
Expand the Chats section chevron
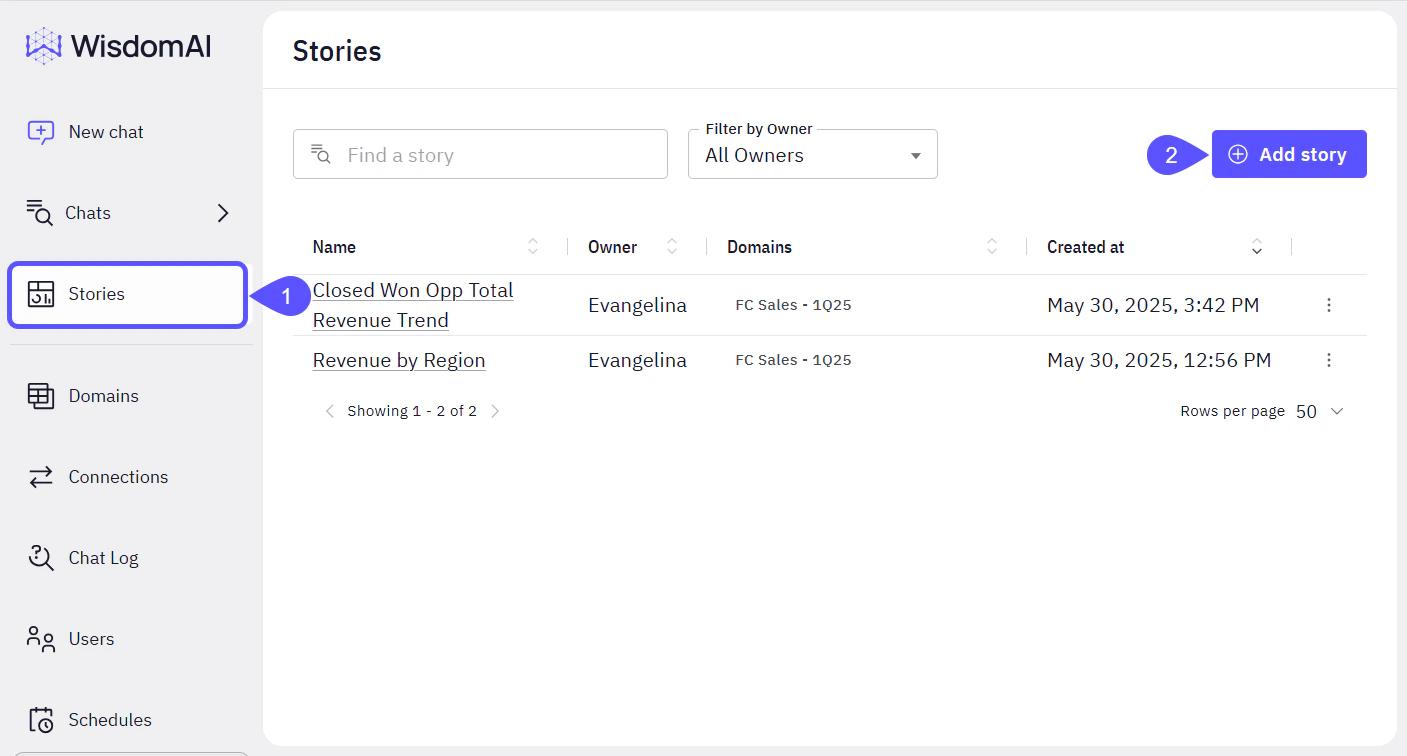click(222, 212)
